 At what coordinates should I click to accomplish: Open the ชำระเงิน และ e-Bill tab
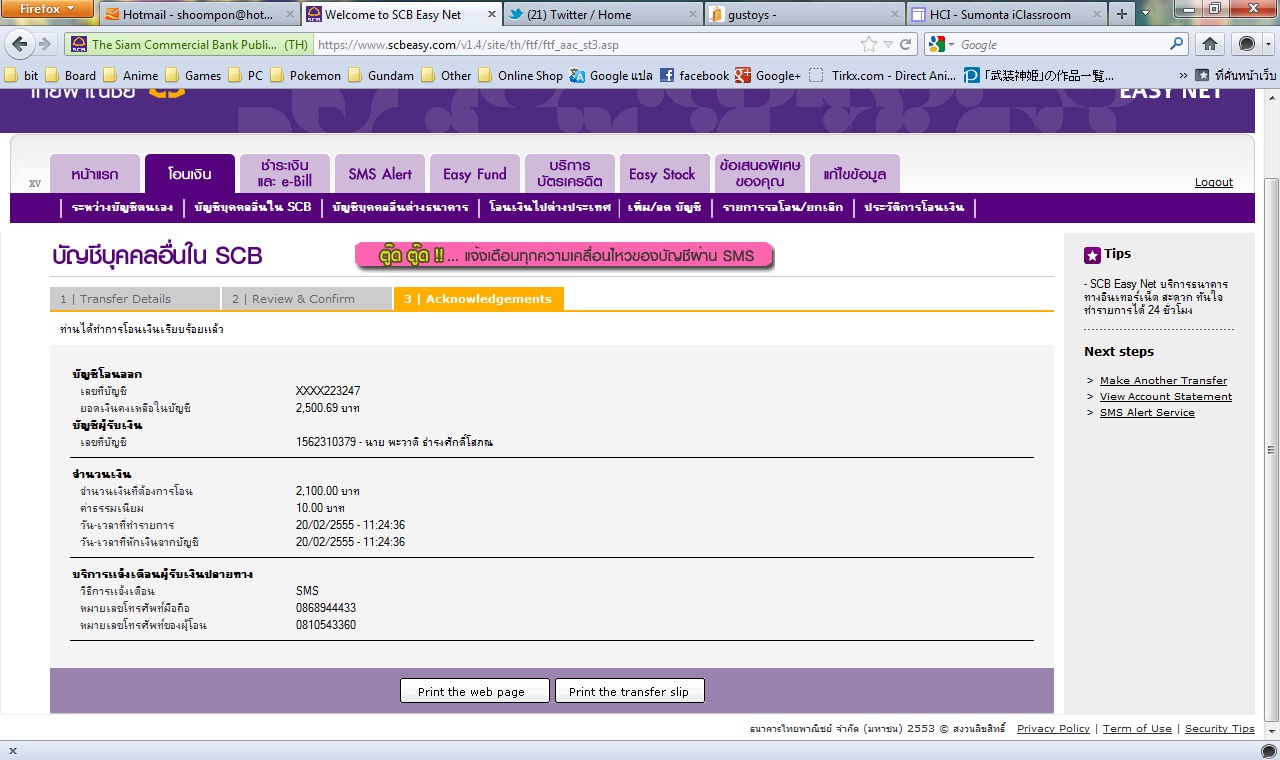pyautogui.click(x=285, y=174)
